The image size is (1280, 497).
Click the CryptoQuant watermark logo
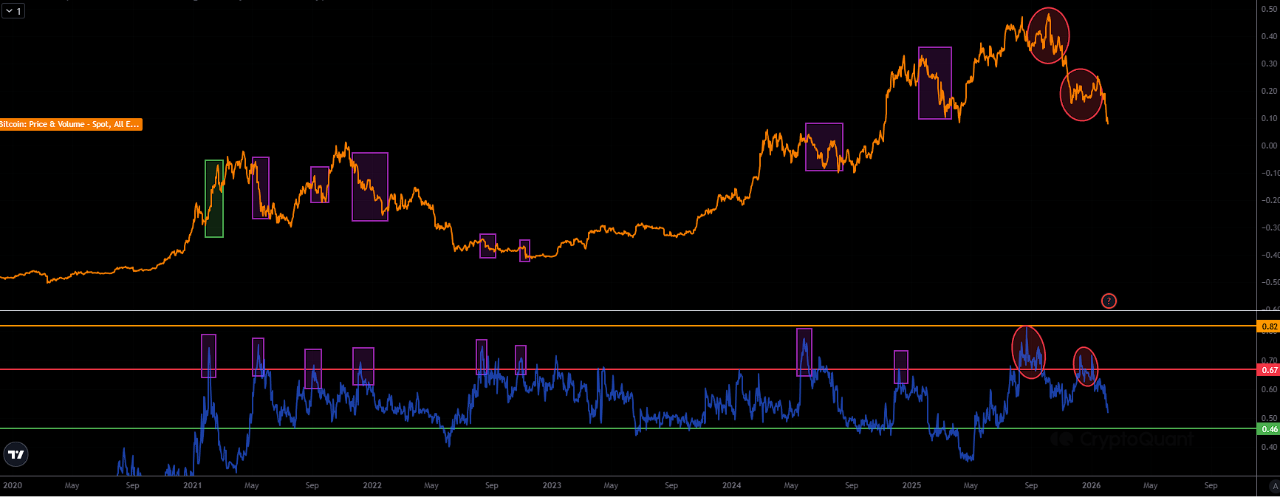[x=1122, y=439]
